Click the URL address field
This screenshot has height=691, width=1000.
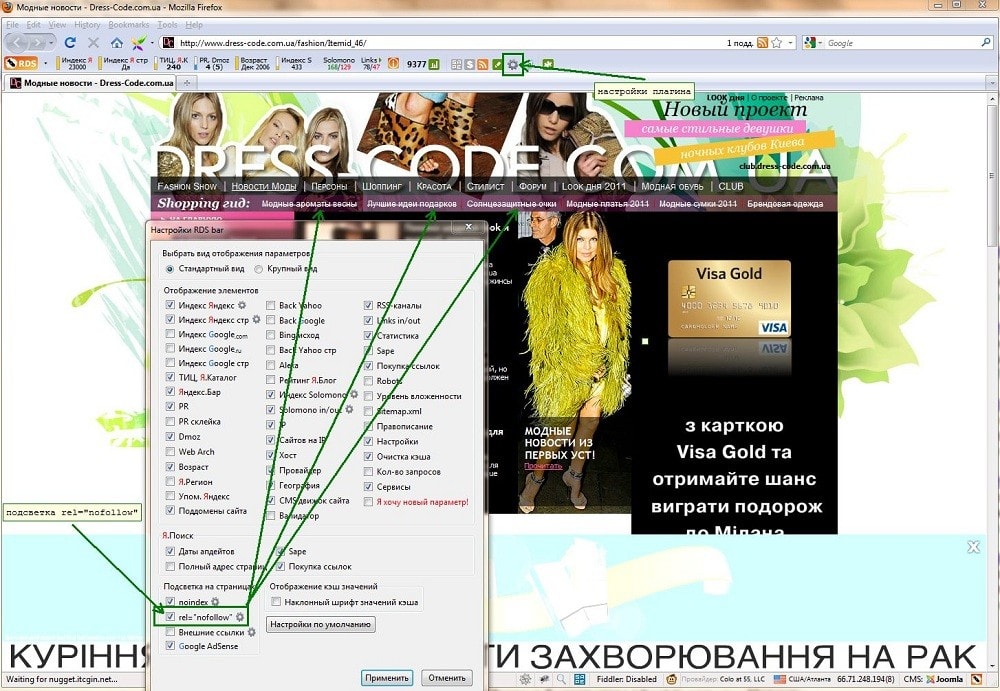click(446, 43)
